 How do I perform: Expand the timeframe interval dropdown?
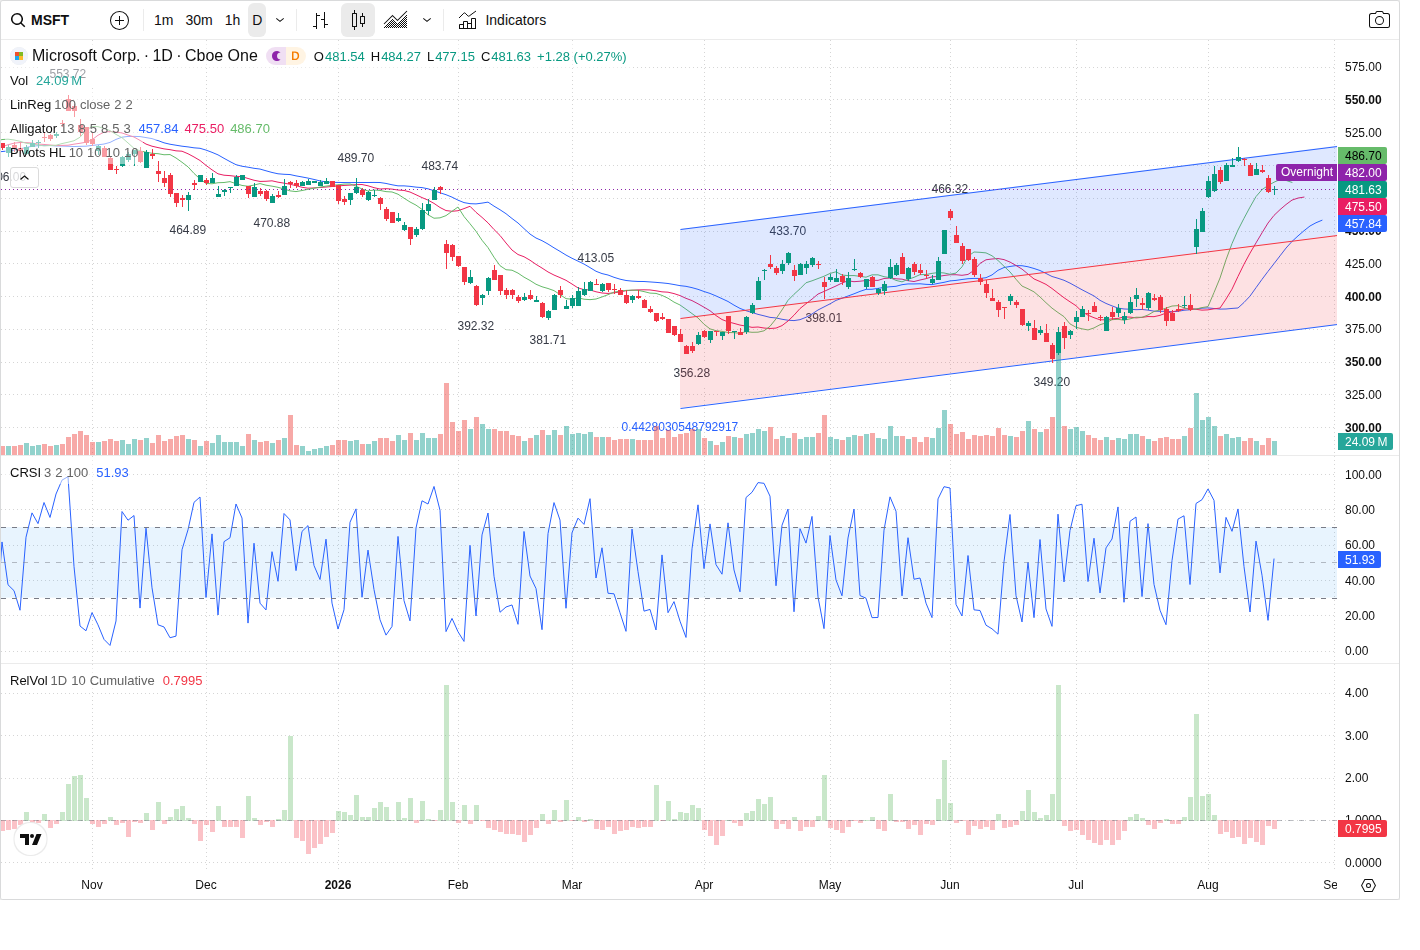[x=280, y=20]
